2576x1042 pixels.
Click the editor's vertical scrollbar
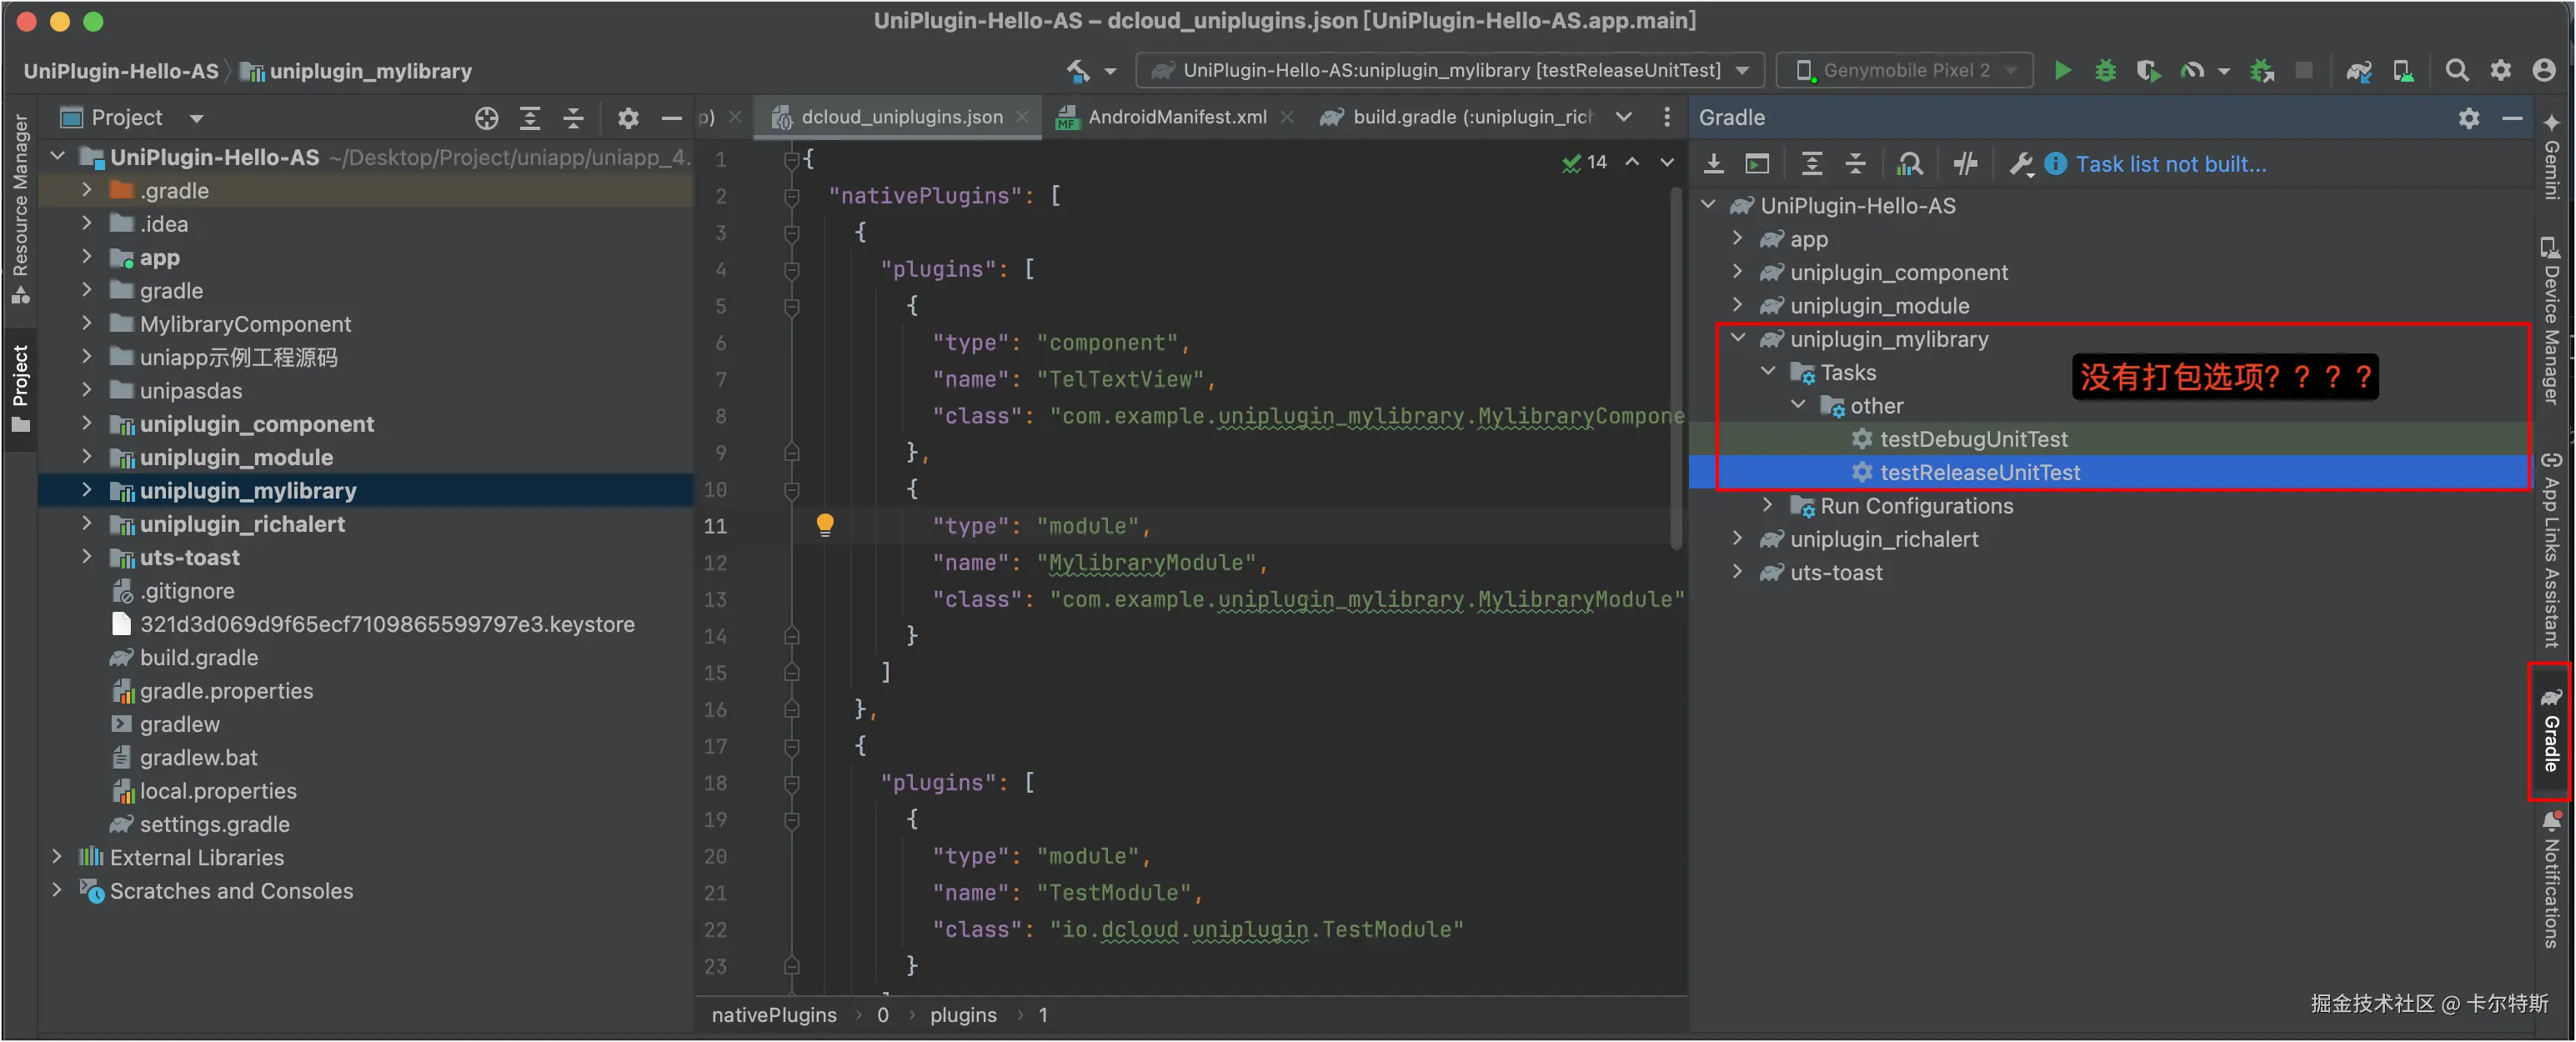point(1675,370)
